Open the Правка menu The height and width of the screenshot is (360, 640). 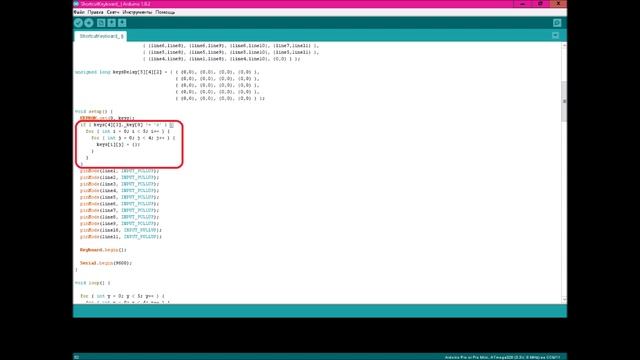tap(96, 12)
